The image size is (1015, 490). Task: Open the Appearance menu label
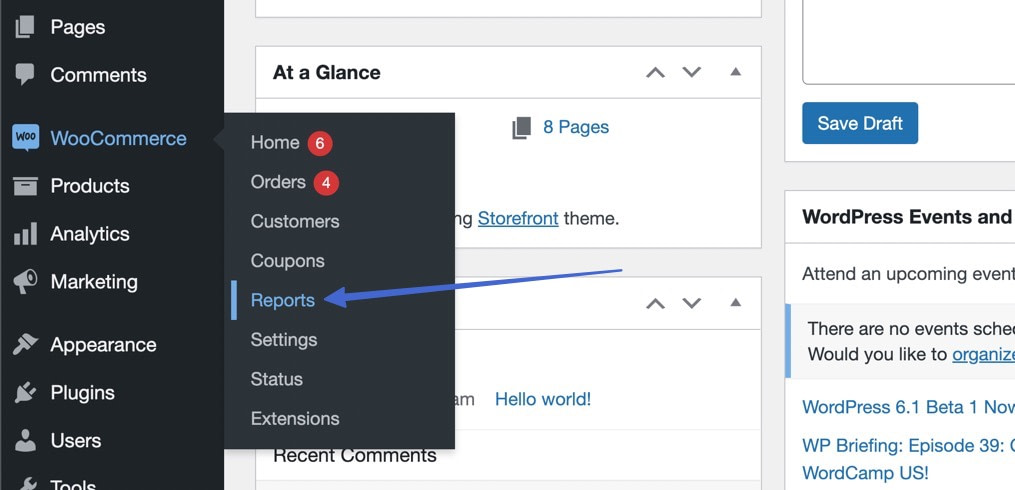[104, 344]
